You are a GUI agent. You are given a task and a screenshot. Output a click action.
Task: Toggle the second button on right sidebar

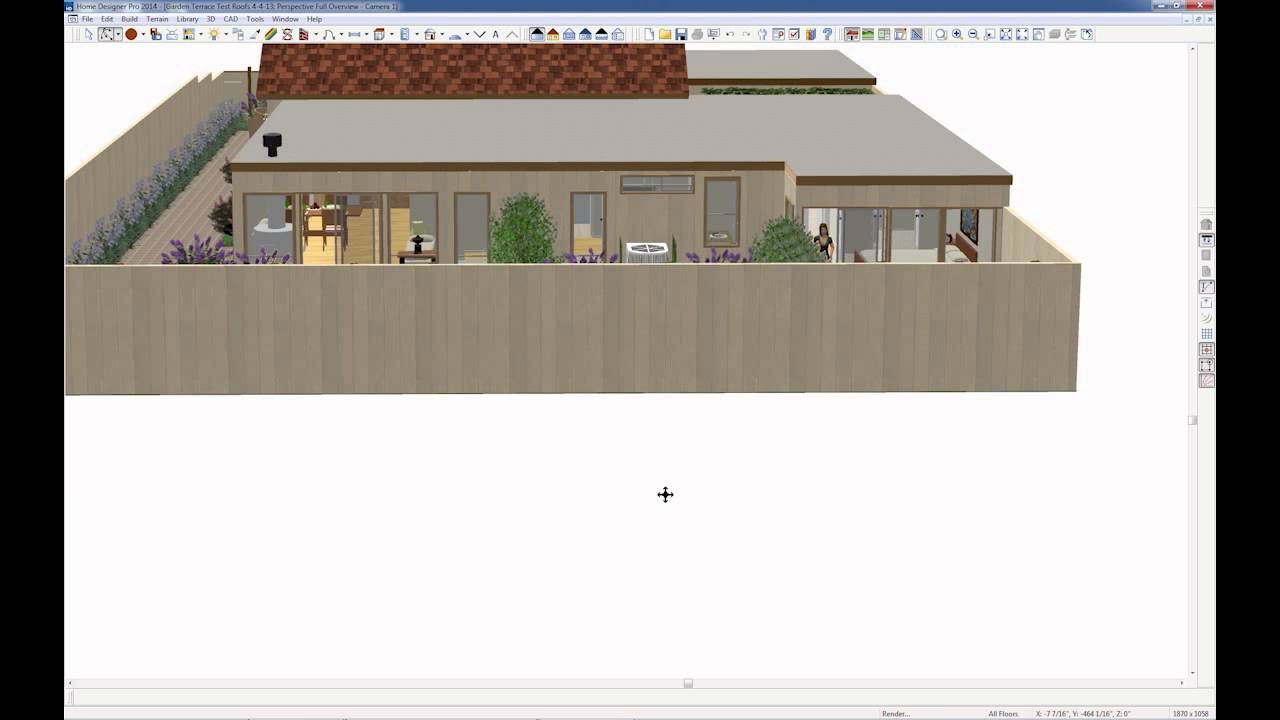point(1207,240)
